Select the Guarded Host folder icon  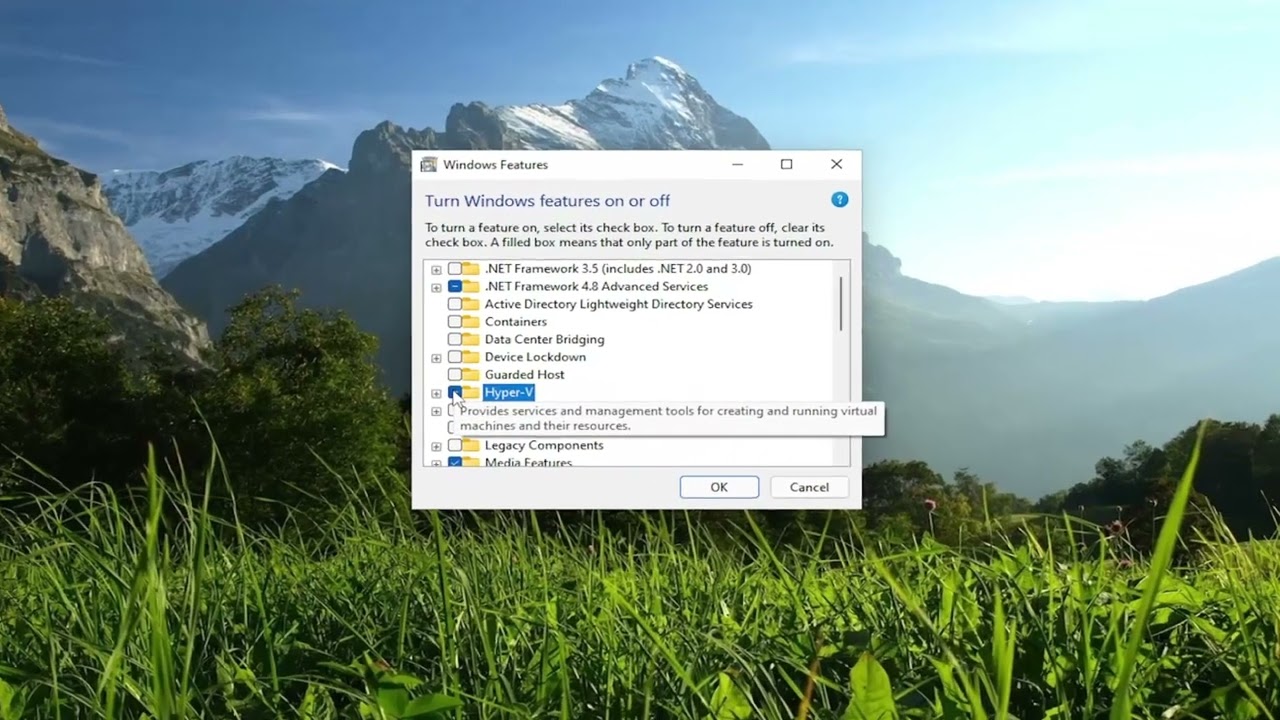pyautogui.click(x=471, y=375)
